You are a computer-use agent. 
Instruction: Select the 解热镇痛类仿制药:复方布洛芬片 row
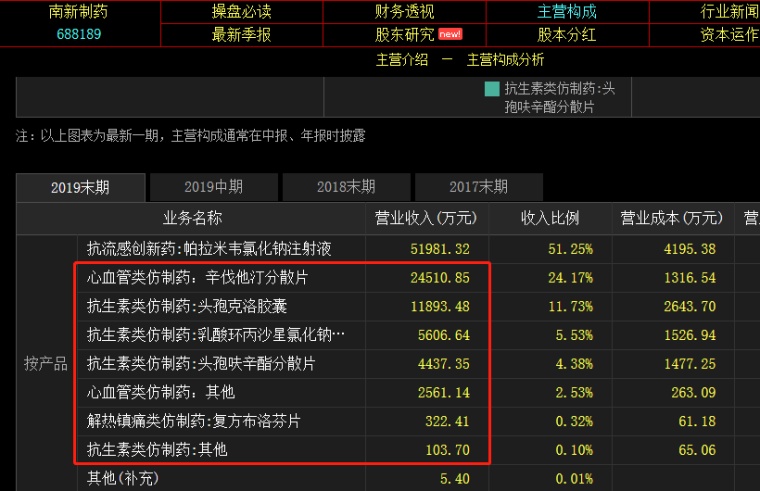coord(193,421)
